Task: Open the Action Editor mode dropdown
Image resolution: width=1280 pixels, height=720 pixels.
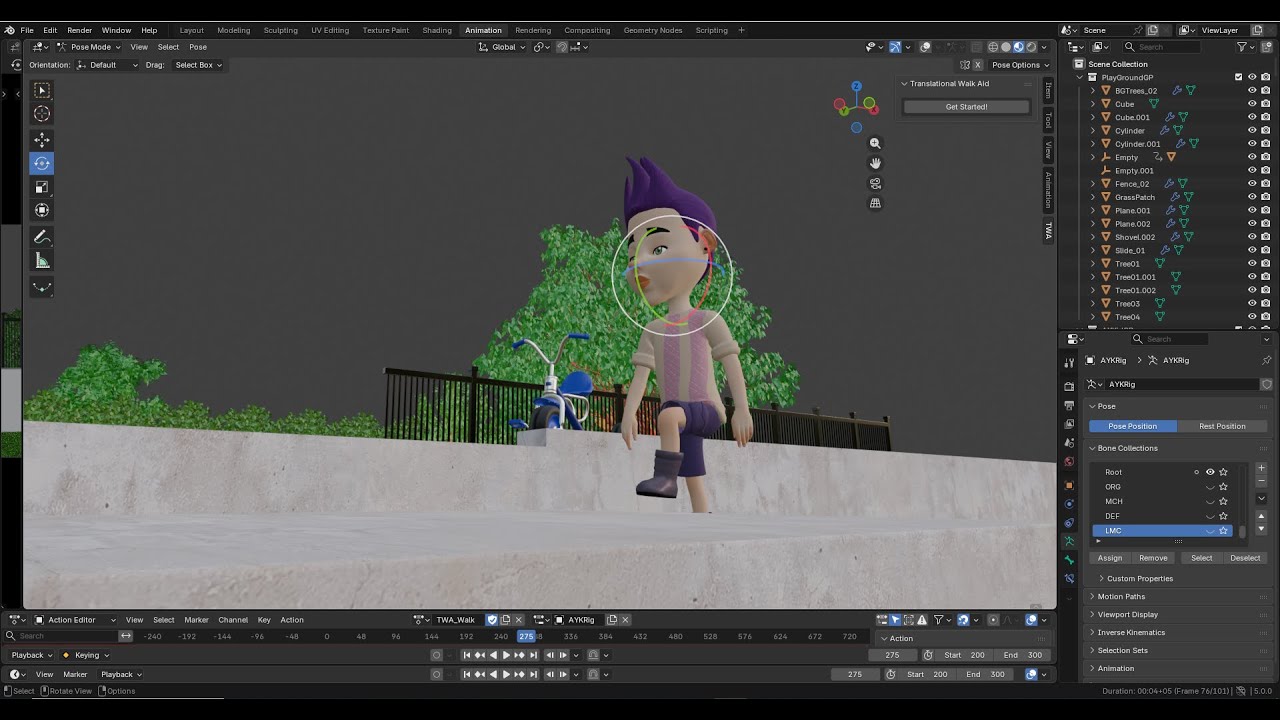Action: point(76,620)
